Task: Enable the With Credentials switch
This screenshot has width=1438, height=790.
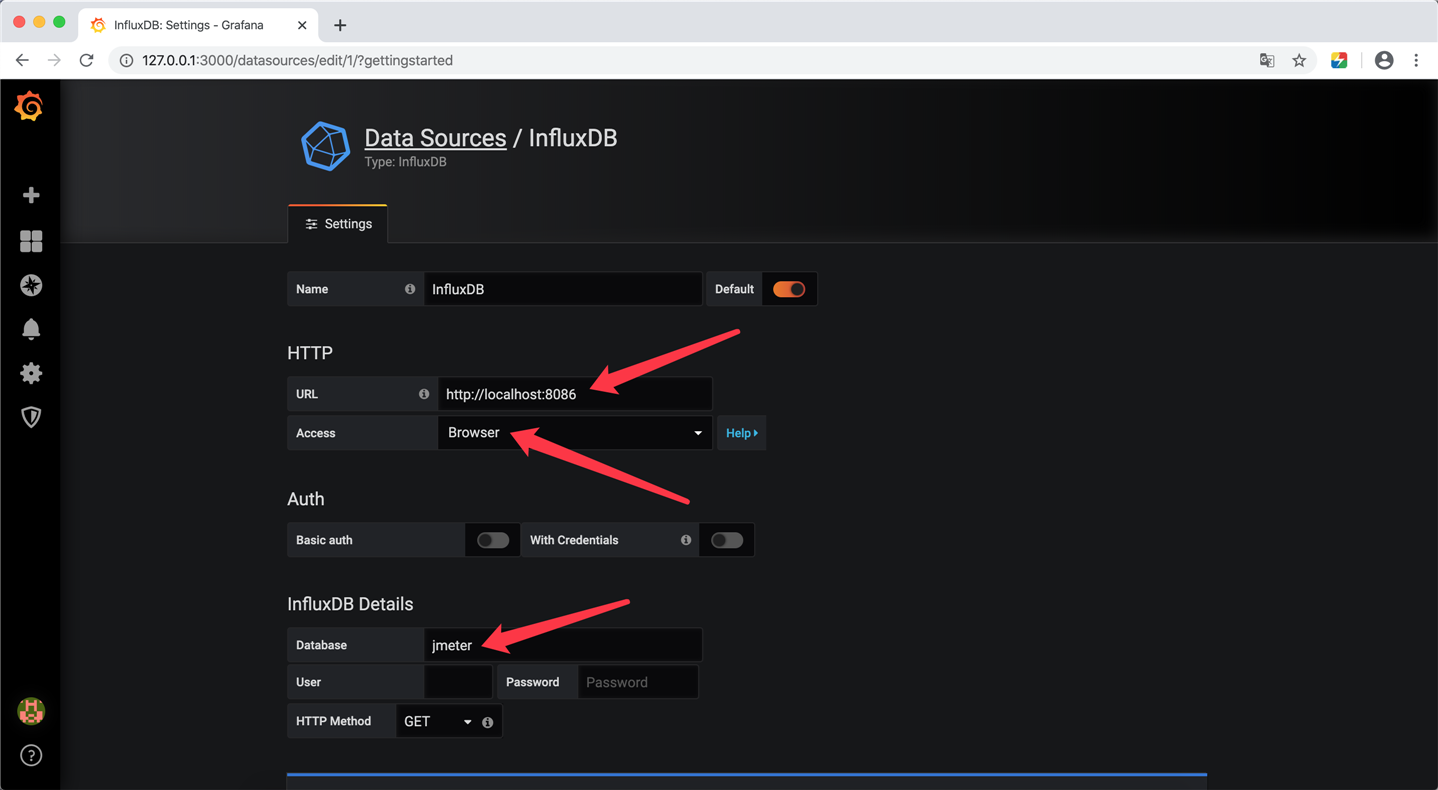Action: [x=727, y=540]
